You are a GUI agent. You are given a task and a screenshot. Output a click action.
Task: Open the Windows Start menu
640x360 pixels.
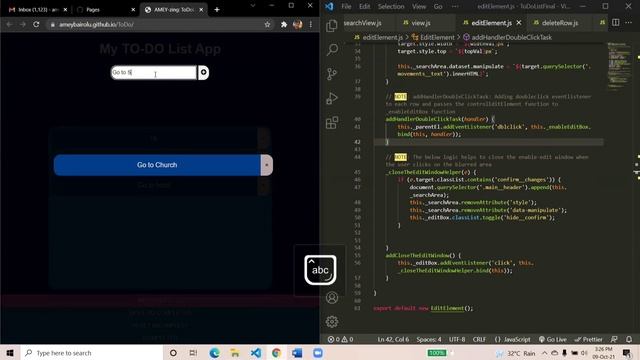[10, 353]
